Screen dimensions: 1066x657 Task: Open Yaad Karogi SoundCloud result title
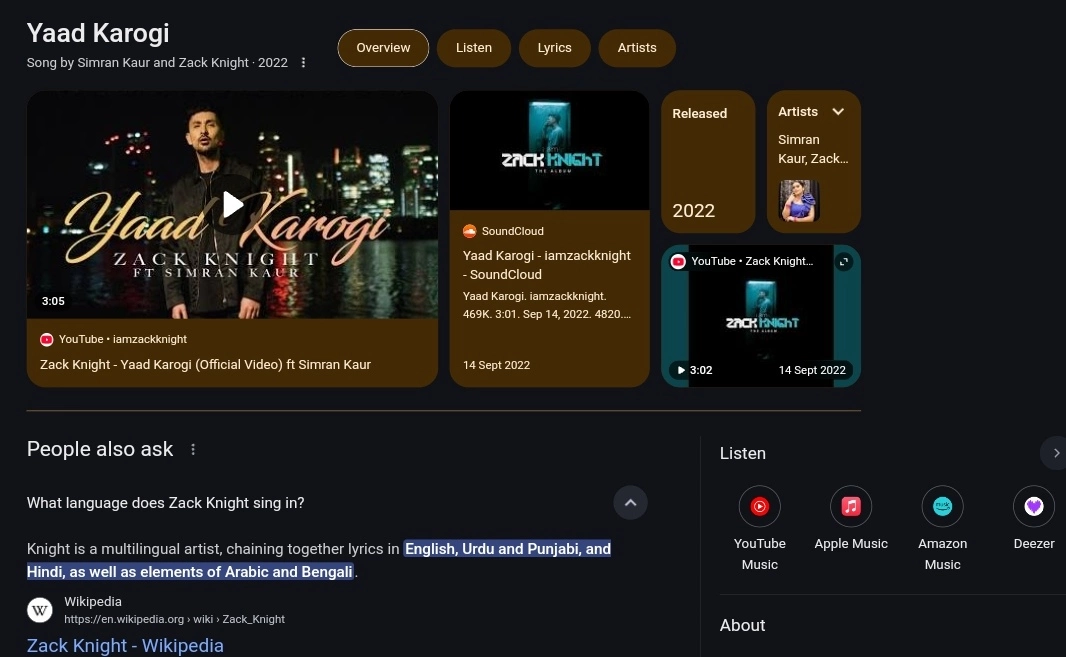point(547,265)
